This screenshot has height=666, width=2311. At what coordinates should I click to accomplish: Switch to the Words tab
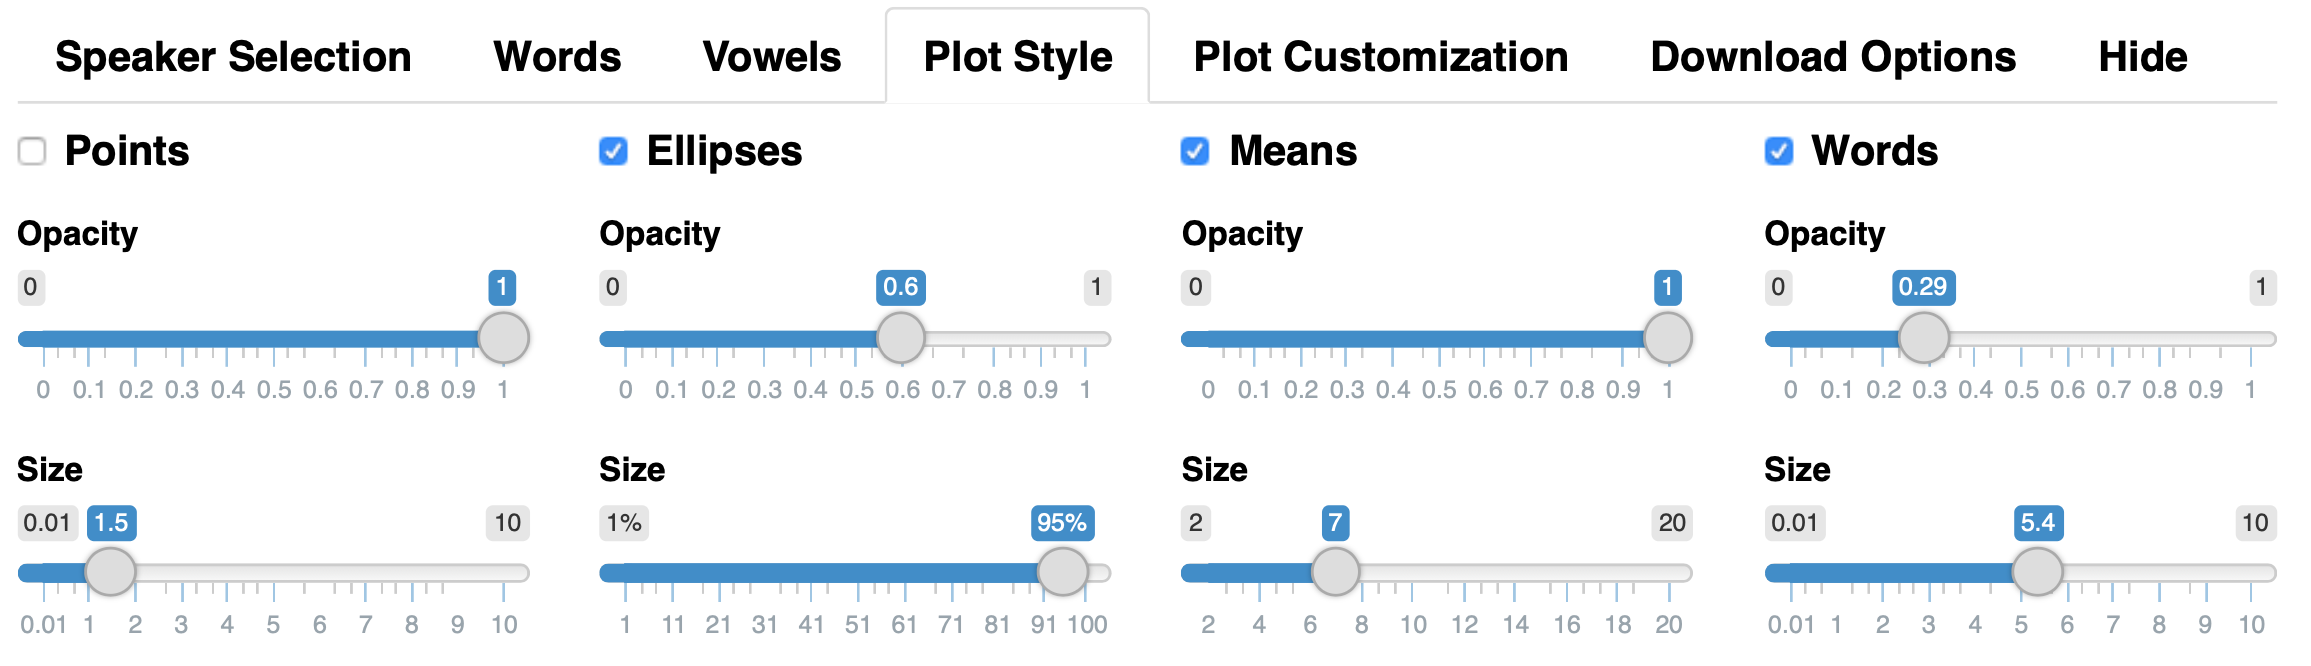tap(557, 57)
